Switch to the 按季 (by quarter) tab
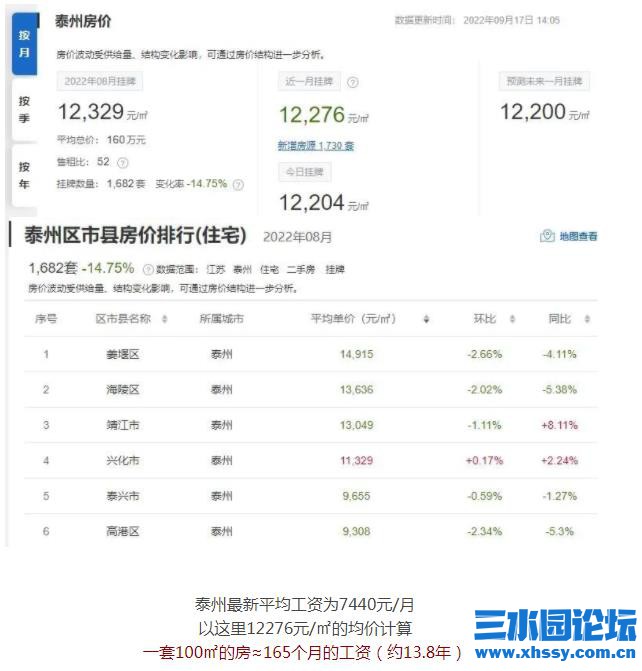This screenshot has width=642, height=671. click(x=24, y=110)
